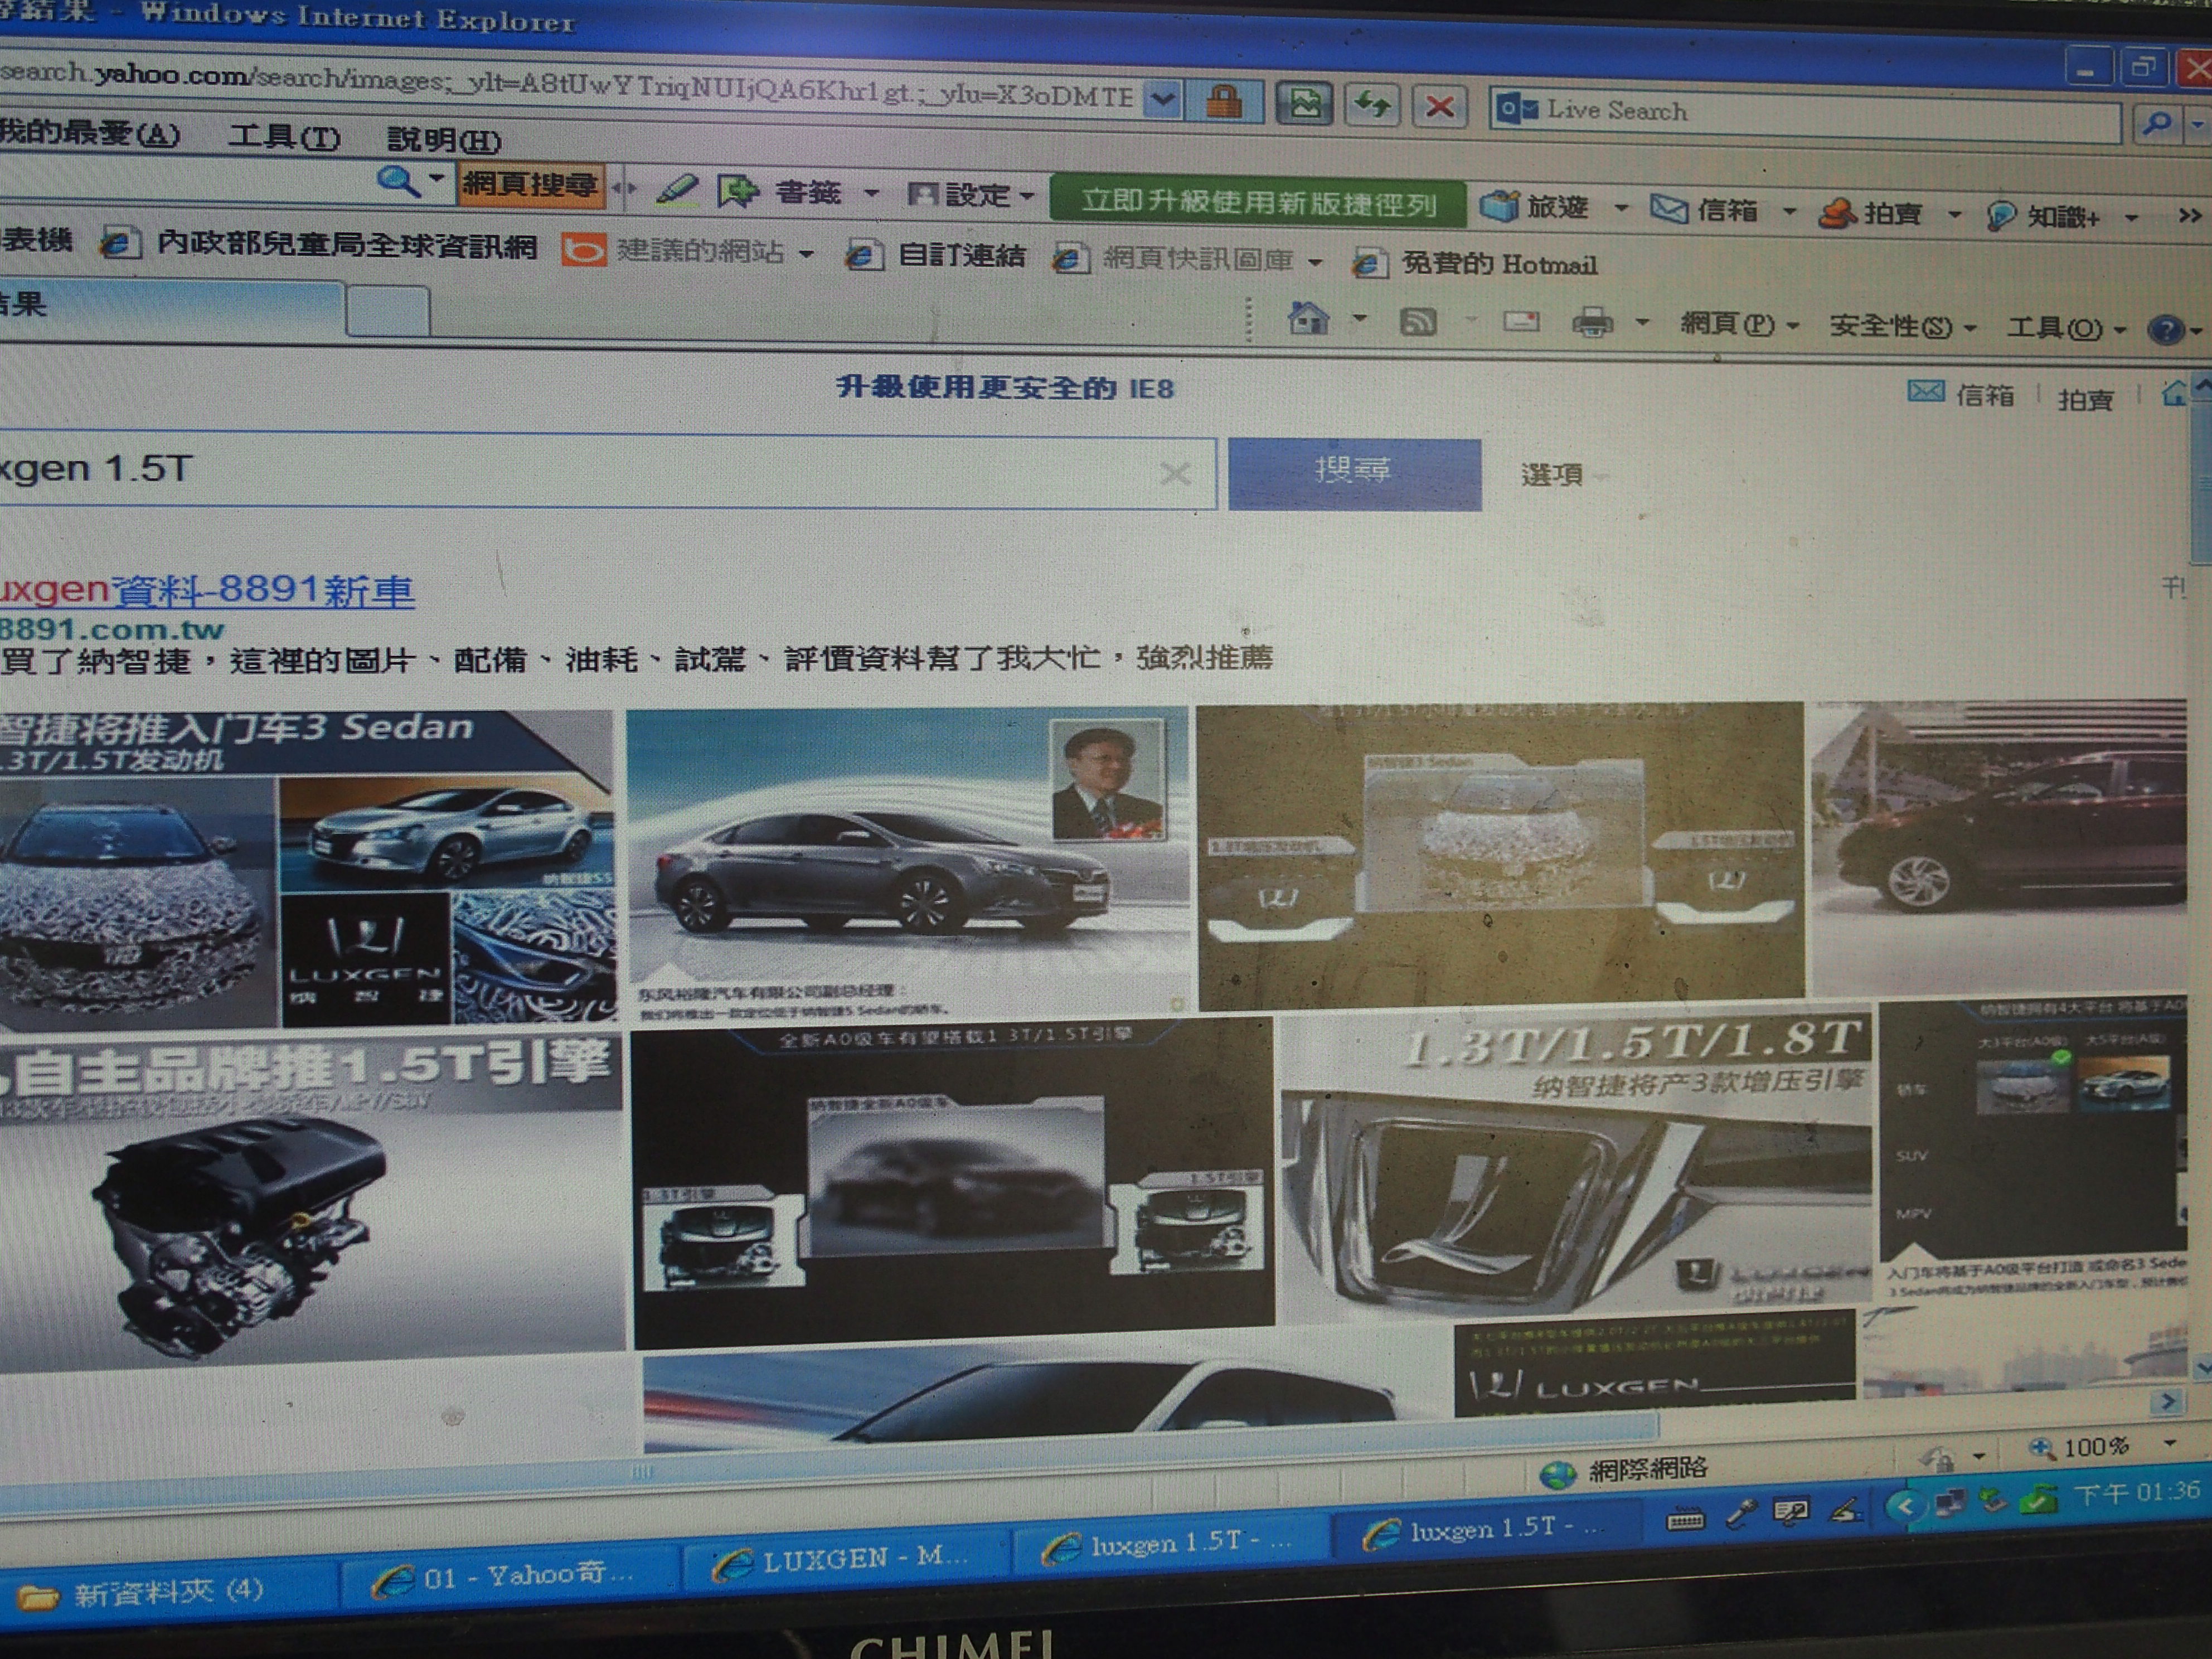The height and width of the screenshot is (1659, 2212).
Task: Open the 旅遊 travel toolbar button
Action: 1534,207
